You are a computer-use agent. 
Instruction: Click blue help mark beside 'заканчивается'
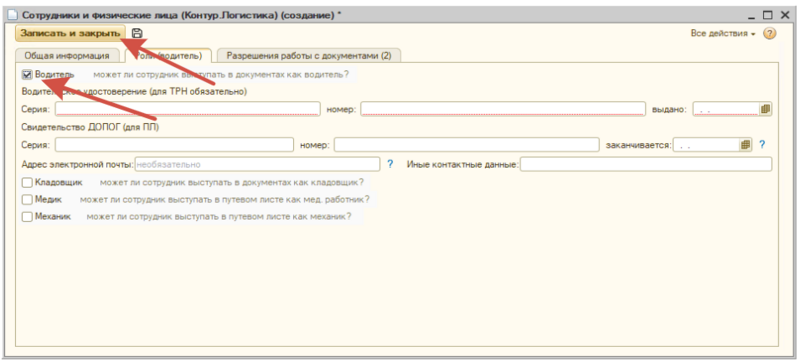[x=762, y=145]
